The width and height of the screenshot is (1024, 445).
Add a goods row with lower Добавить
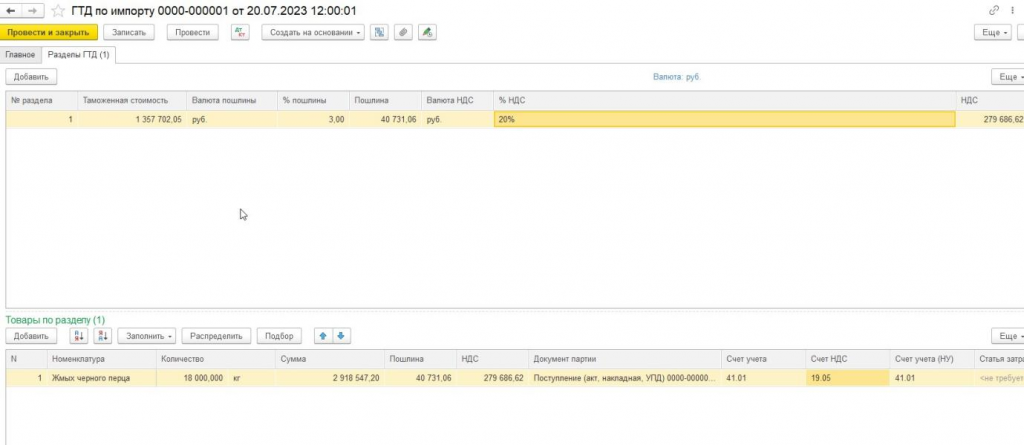point(31,336)
